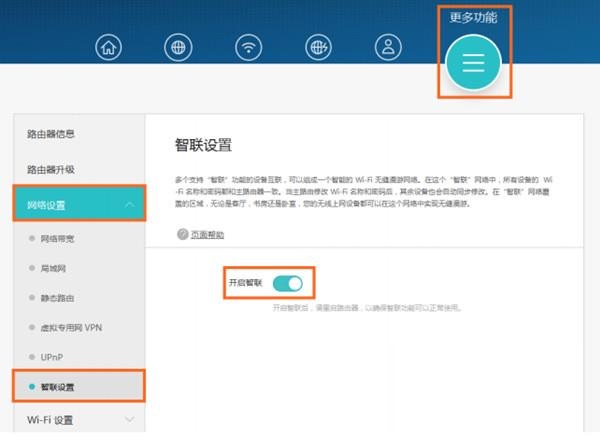Go to 静态路由 settings
The image size is (600, 436).
pos(58,298)
